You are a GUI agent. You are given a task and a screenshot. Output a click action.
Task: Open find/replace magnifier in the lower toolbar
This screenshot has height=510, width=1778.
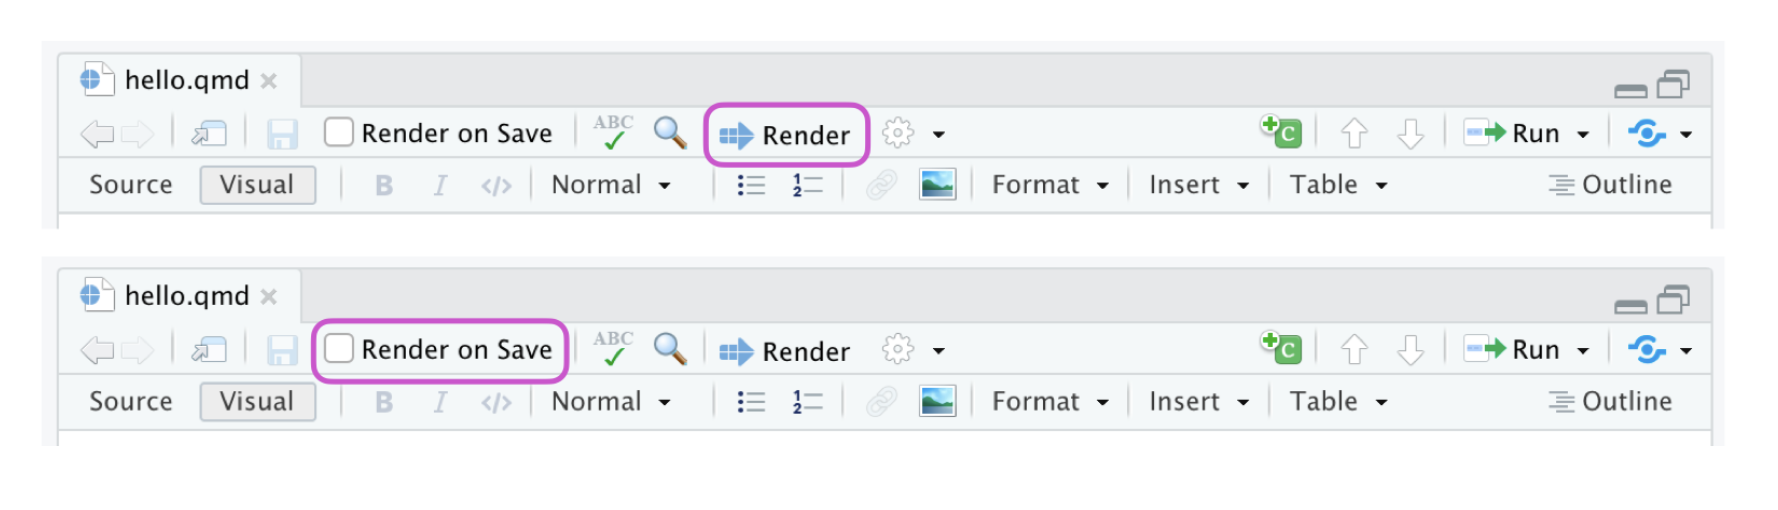(669, 349)
